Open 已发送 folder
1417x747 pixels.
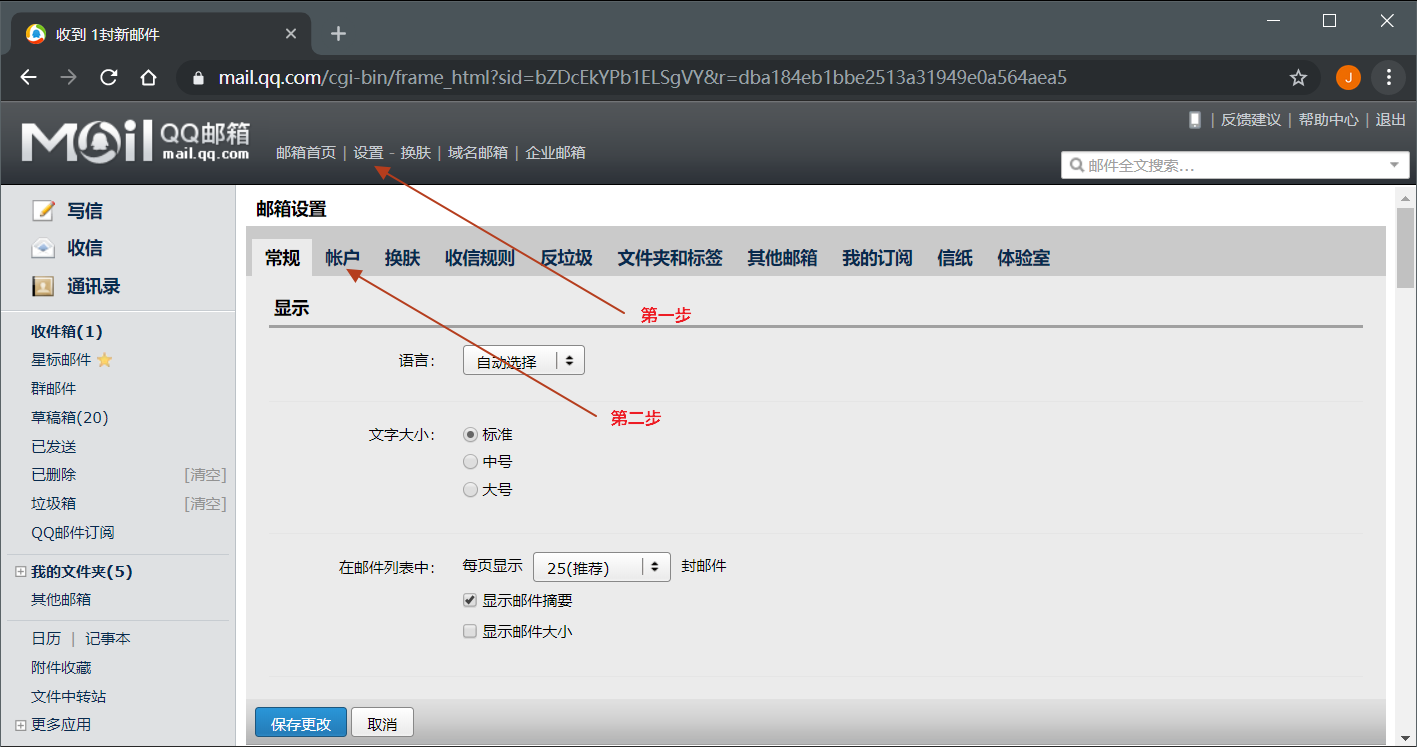point(54,447)
